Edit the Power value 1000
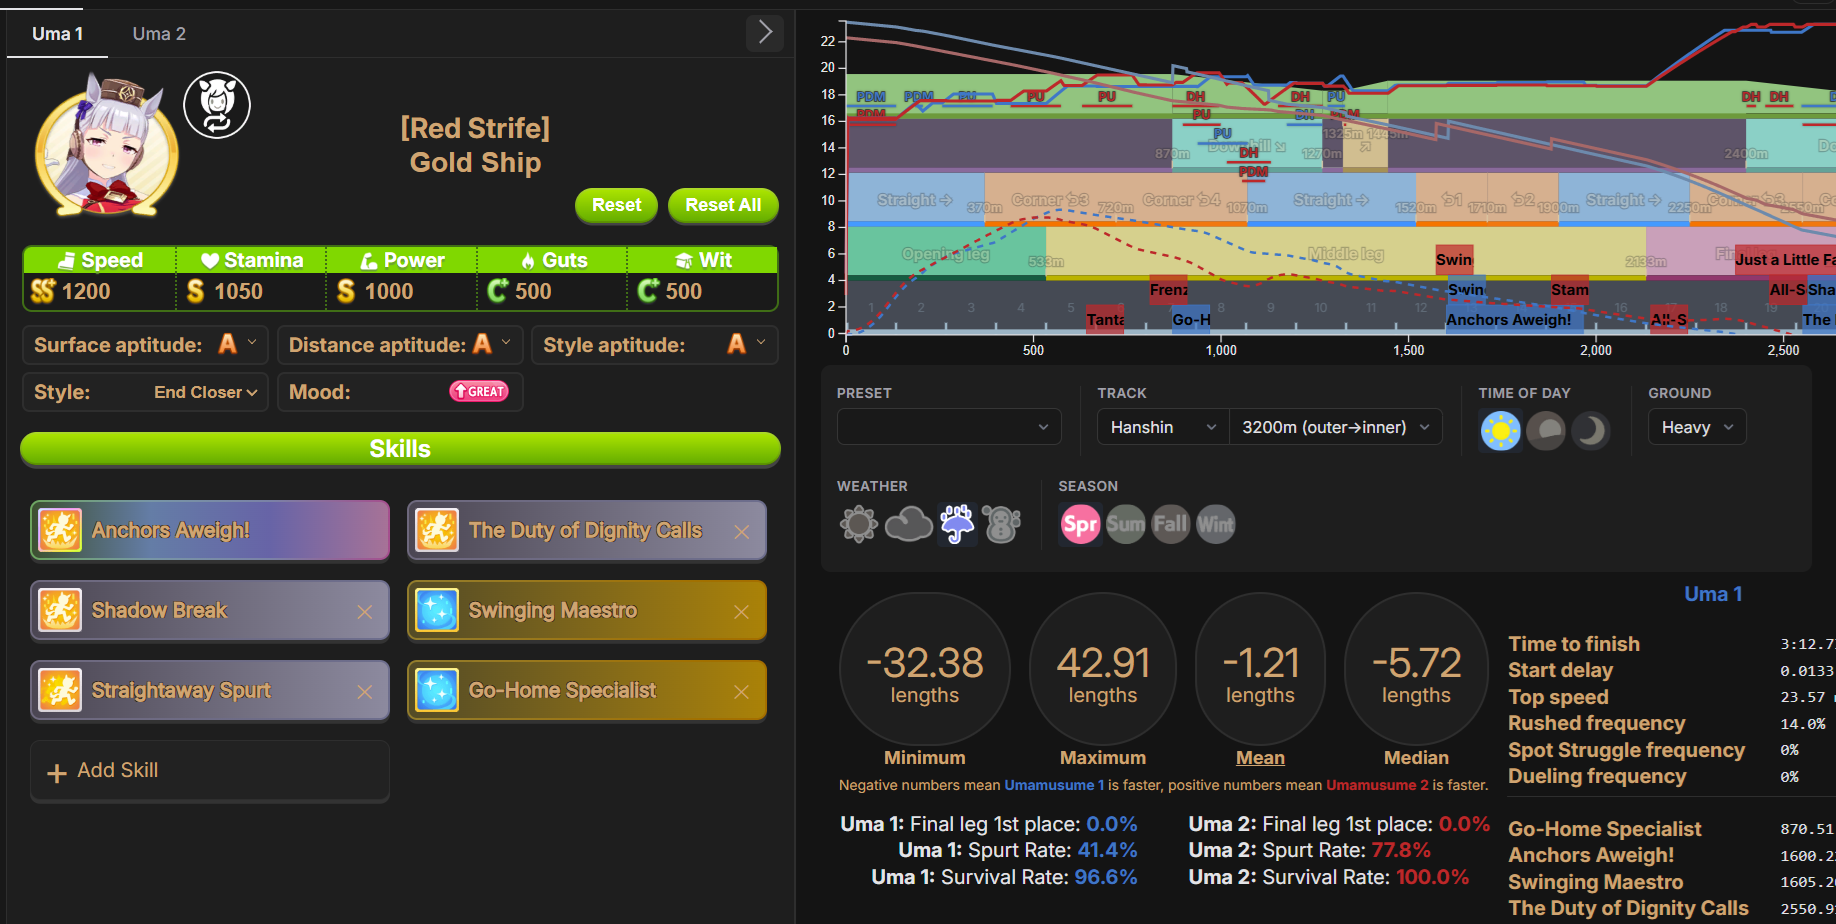1836x924 pixels. tap(389, 291)
